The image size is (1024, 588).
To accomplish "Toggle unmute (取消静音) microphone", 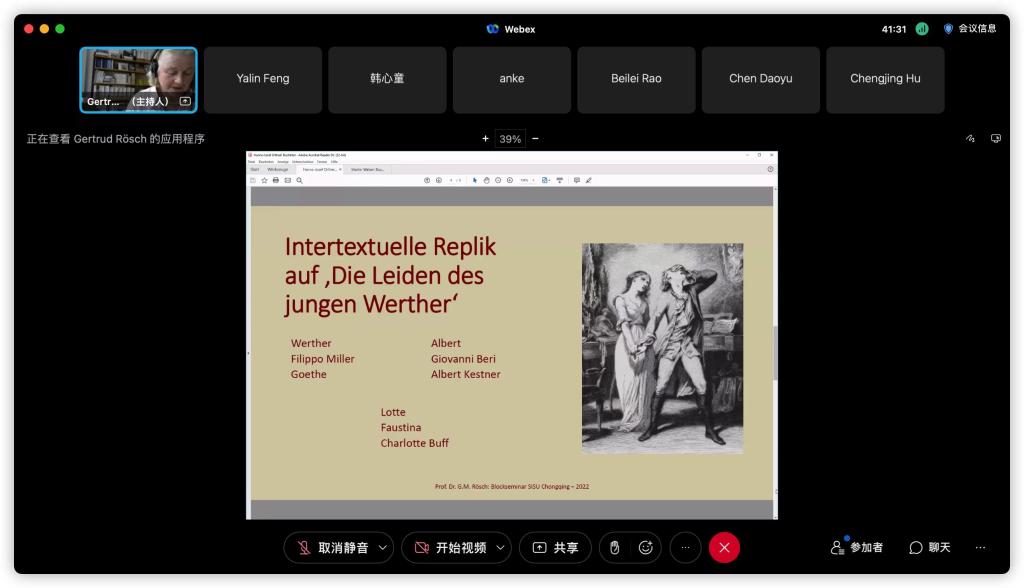I will coord(332,548).
